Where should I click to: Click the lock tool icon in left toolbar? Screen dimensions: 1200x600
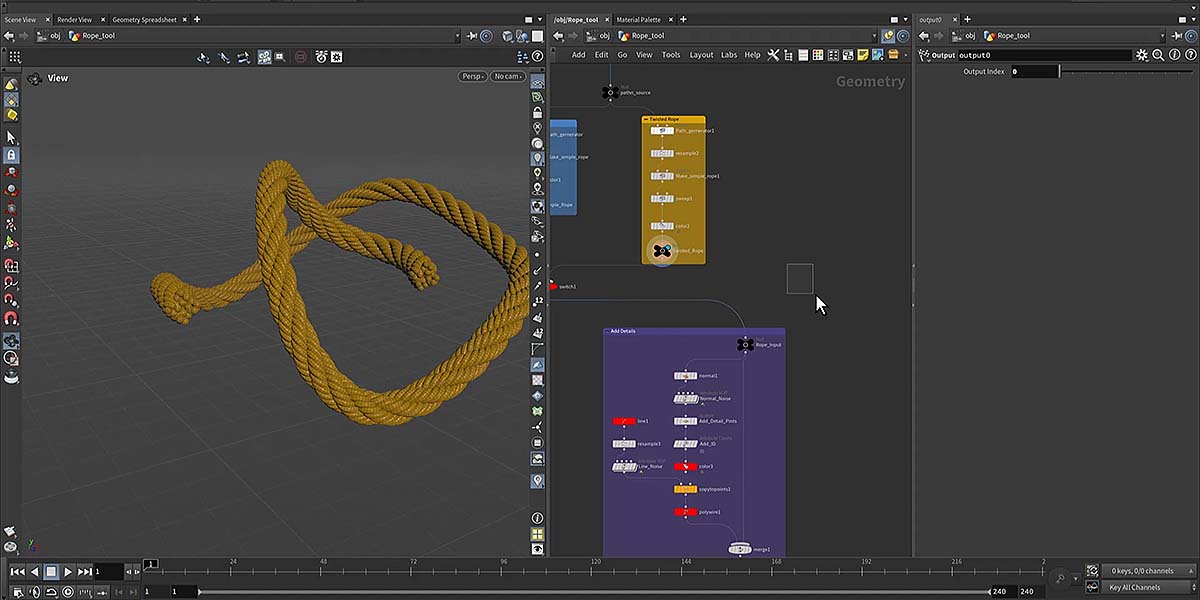click(11, 155)
